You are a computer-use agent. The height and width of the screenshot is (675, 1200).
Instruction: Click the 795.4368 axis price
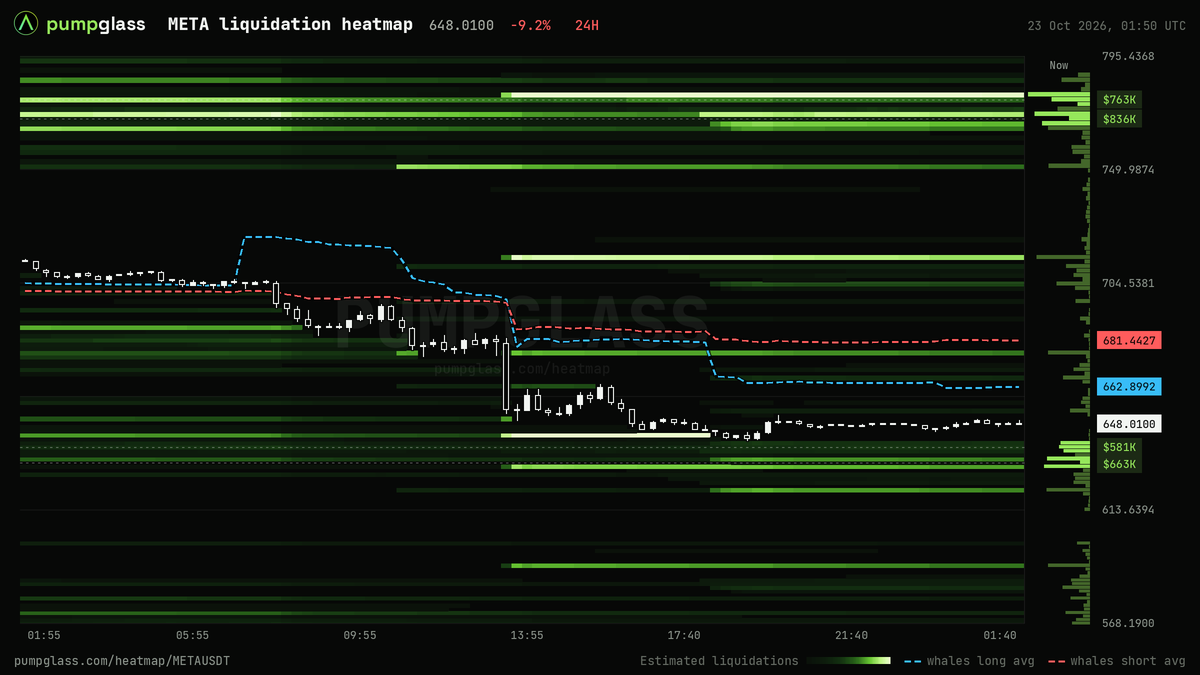pos(1128,56)
